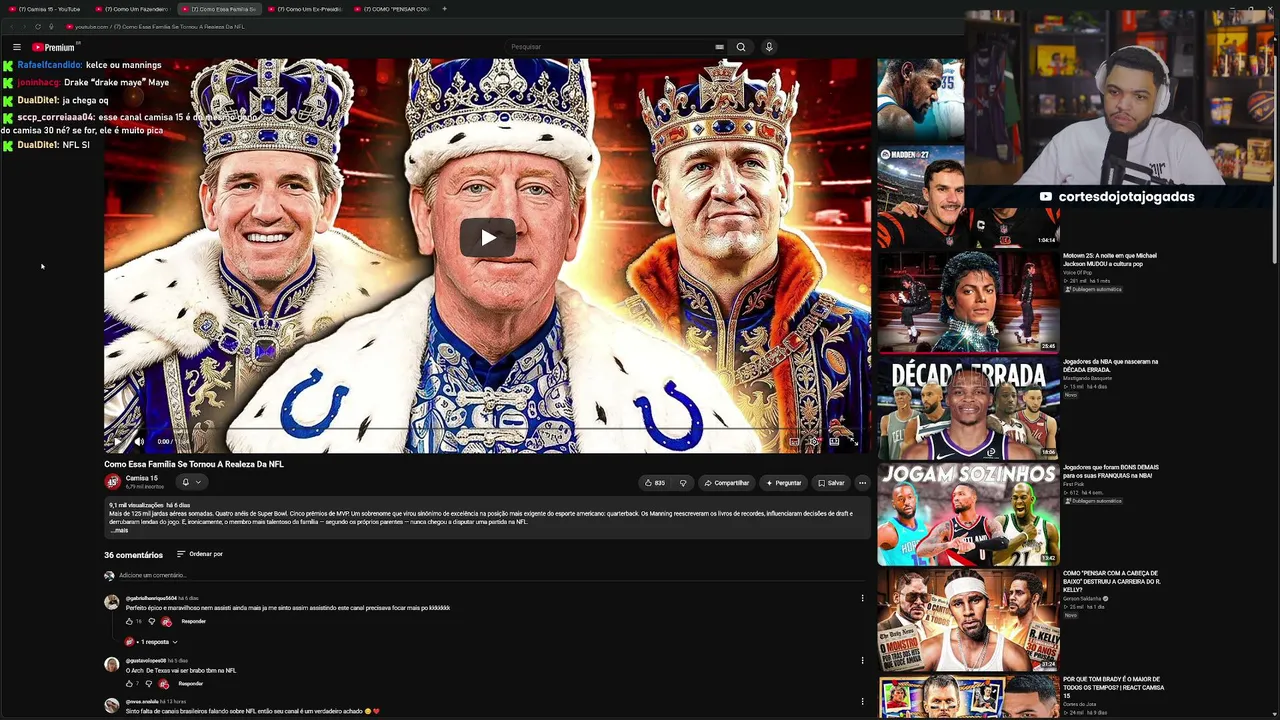Screen dimensions: 1280x720
Task: Open the YouTube guide hamburger menu
Action: pyautogui.click(x=17, y=47)
